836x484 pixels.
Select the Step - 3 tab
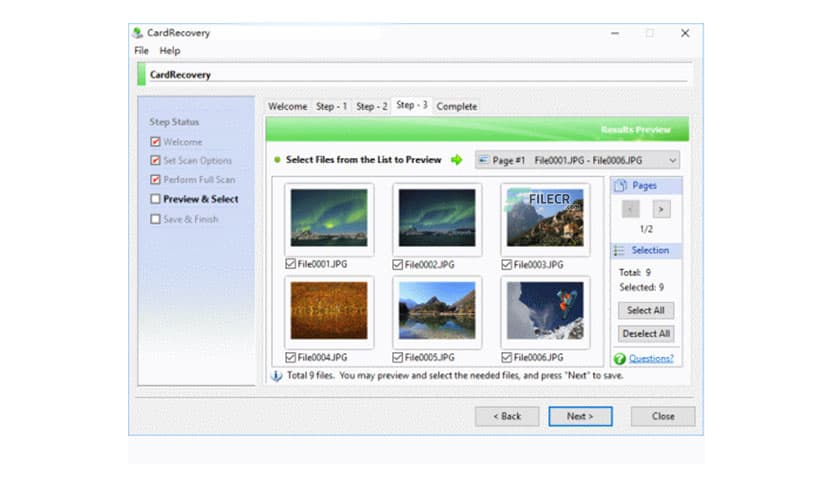point(412,105)
